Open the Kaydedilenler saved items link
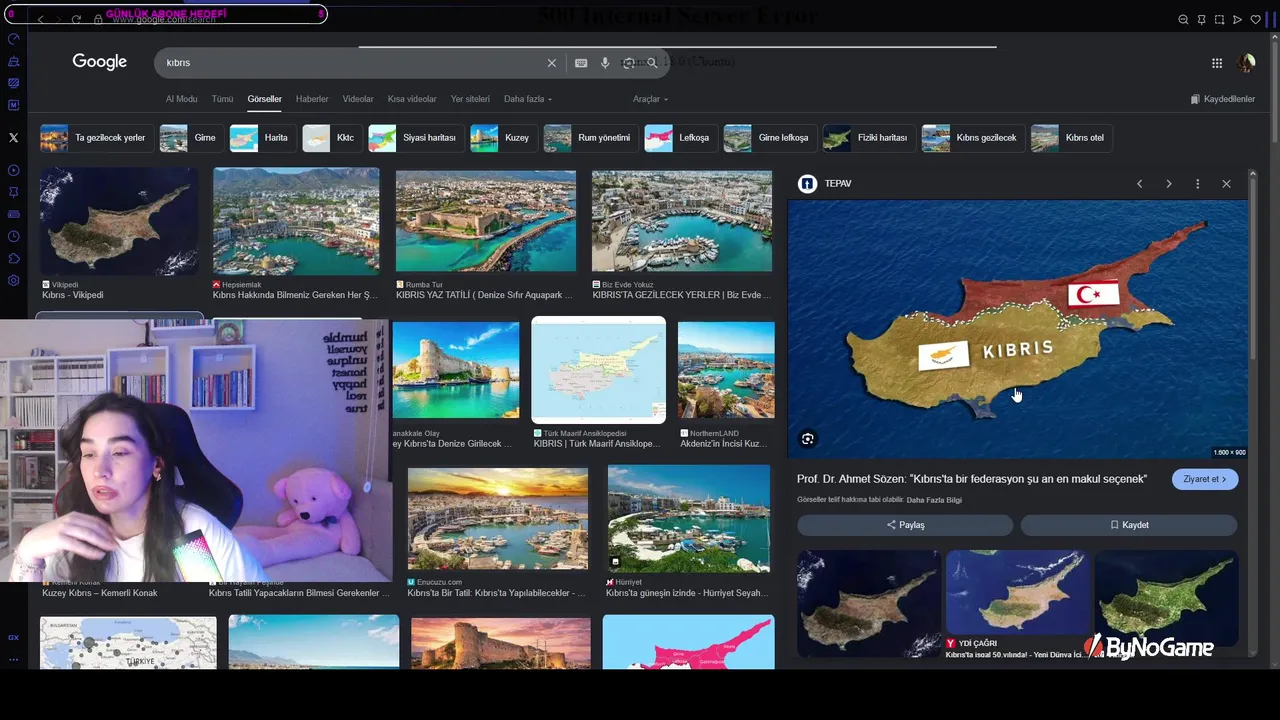The width and height of the screenshot is (1280, 720). [1222, 99]
